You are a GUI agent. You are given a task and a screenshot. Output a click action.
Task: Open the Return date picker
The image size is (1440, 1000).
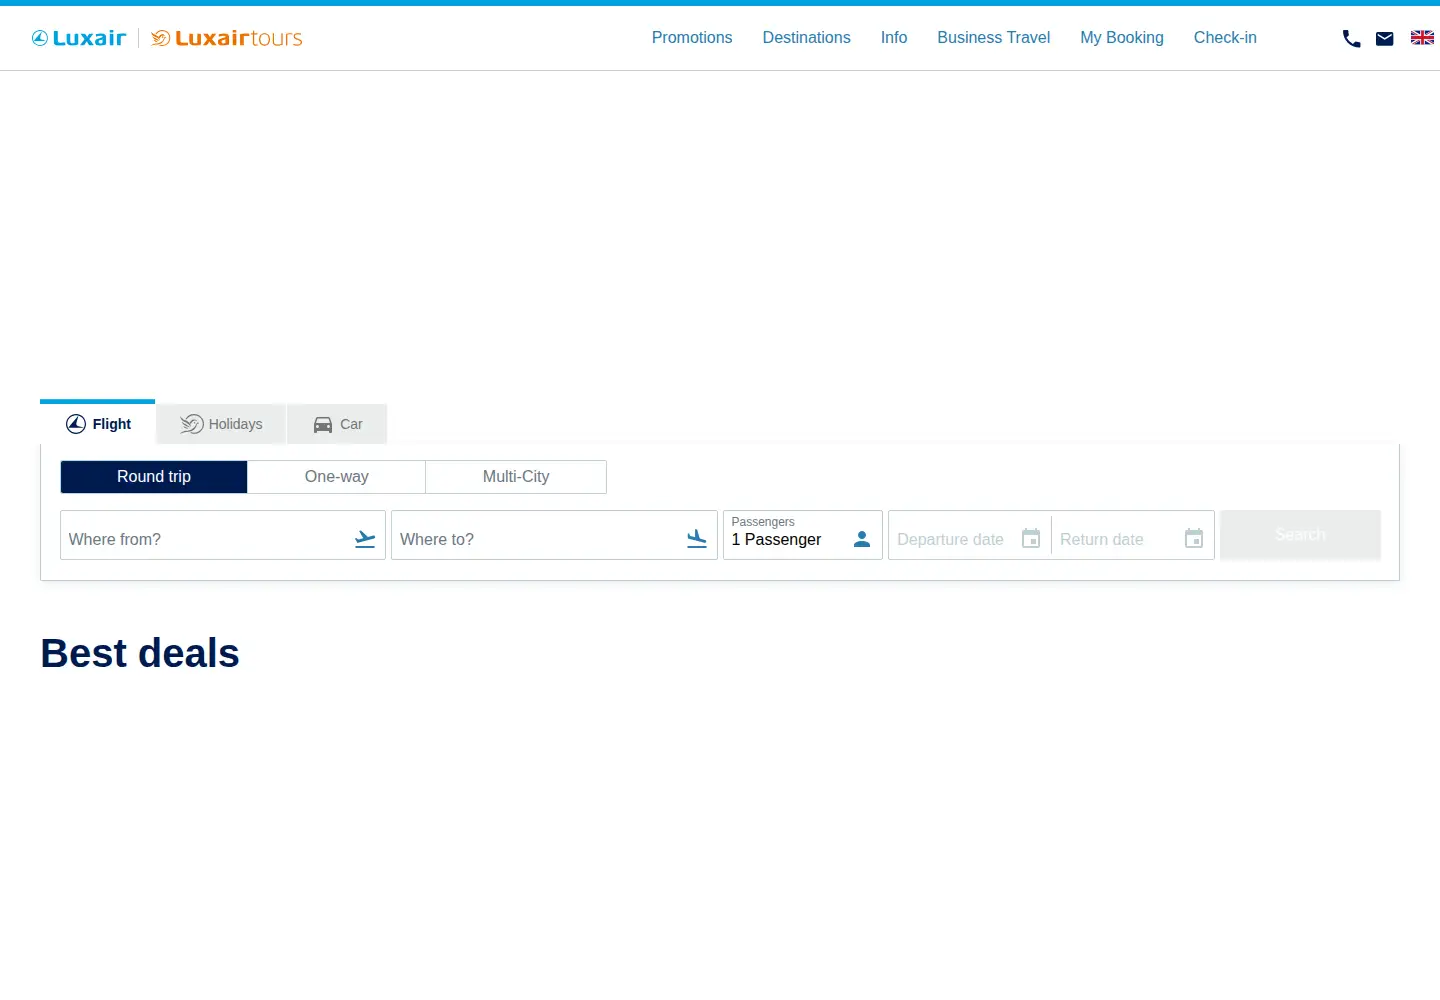pos(1133,535)
